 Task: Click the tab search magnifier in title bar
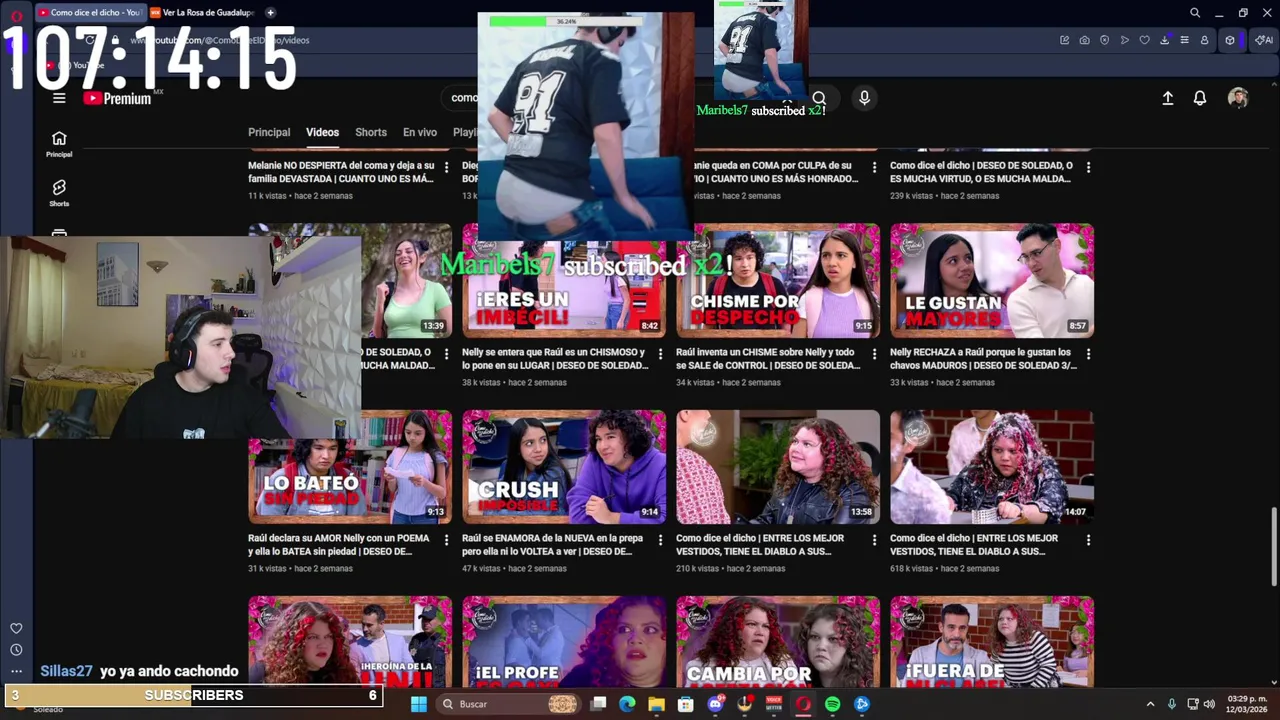tap(1195, 13)
